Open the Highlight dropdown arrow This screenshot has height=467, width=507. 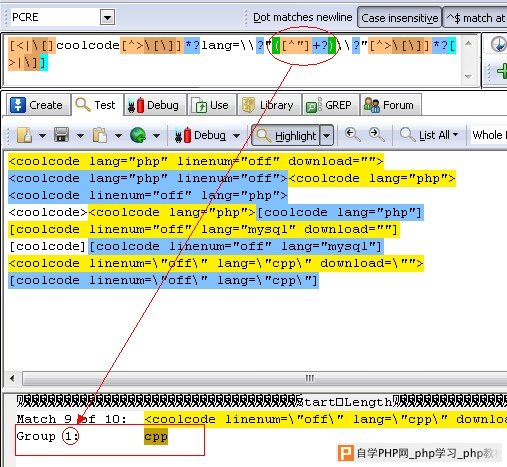(327, 135)
